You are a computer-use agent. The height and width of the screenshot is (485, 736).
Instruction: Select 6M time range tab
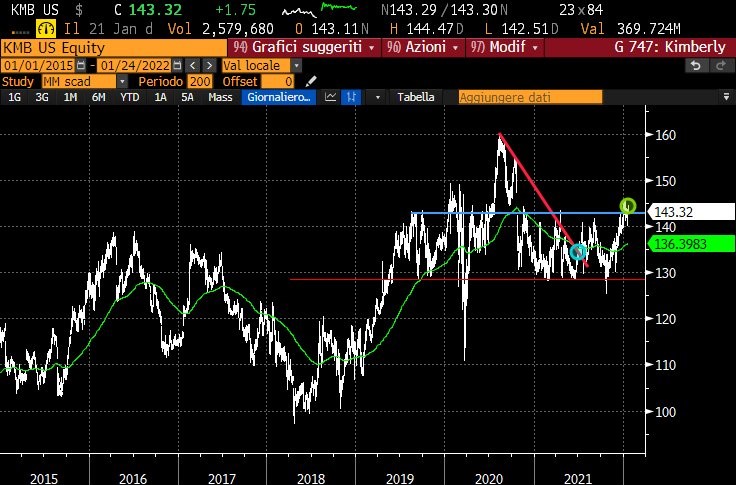click(x=98, y=97)
